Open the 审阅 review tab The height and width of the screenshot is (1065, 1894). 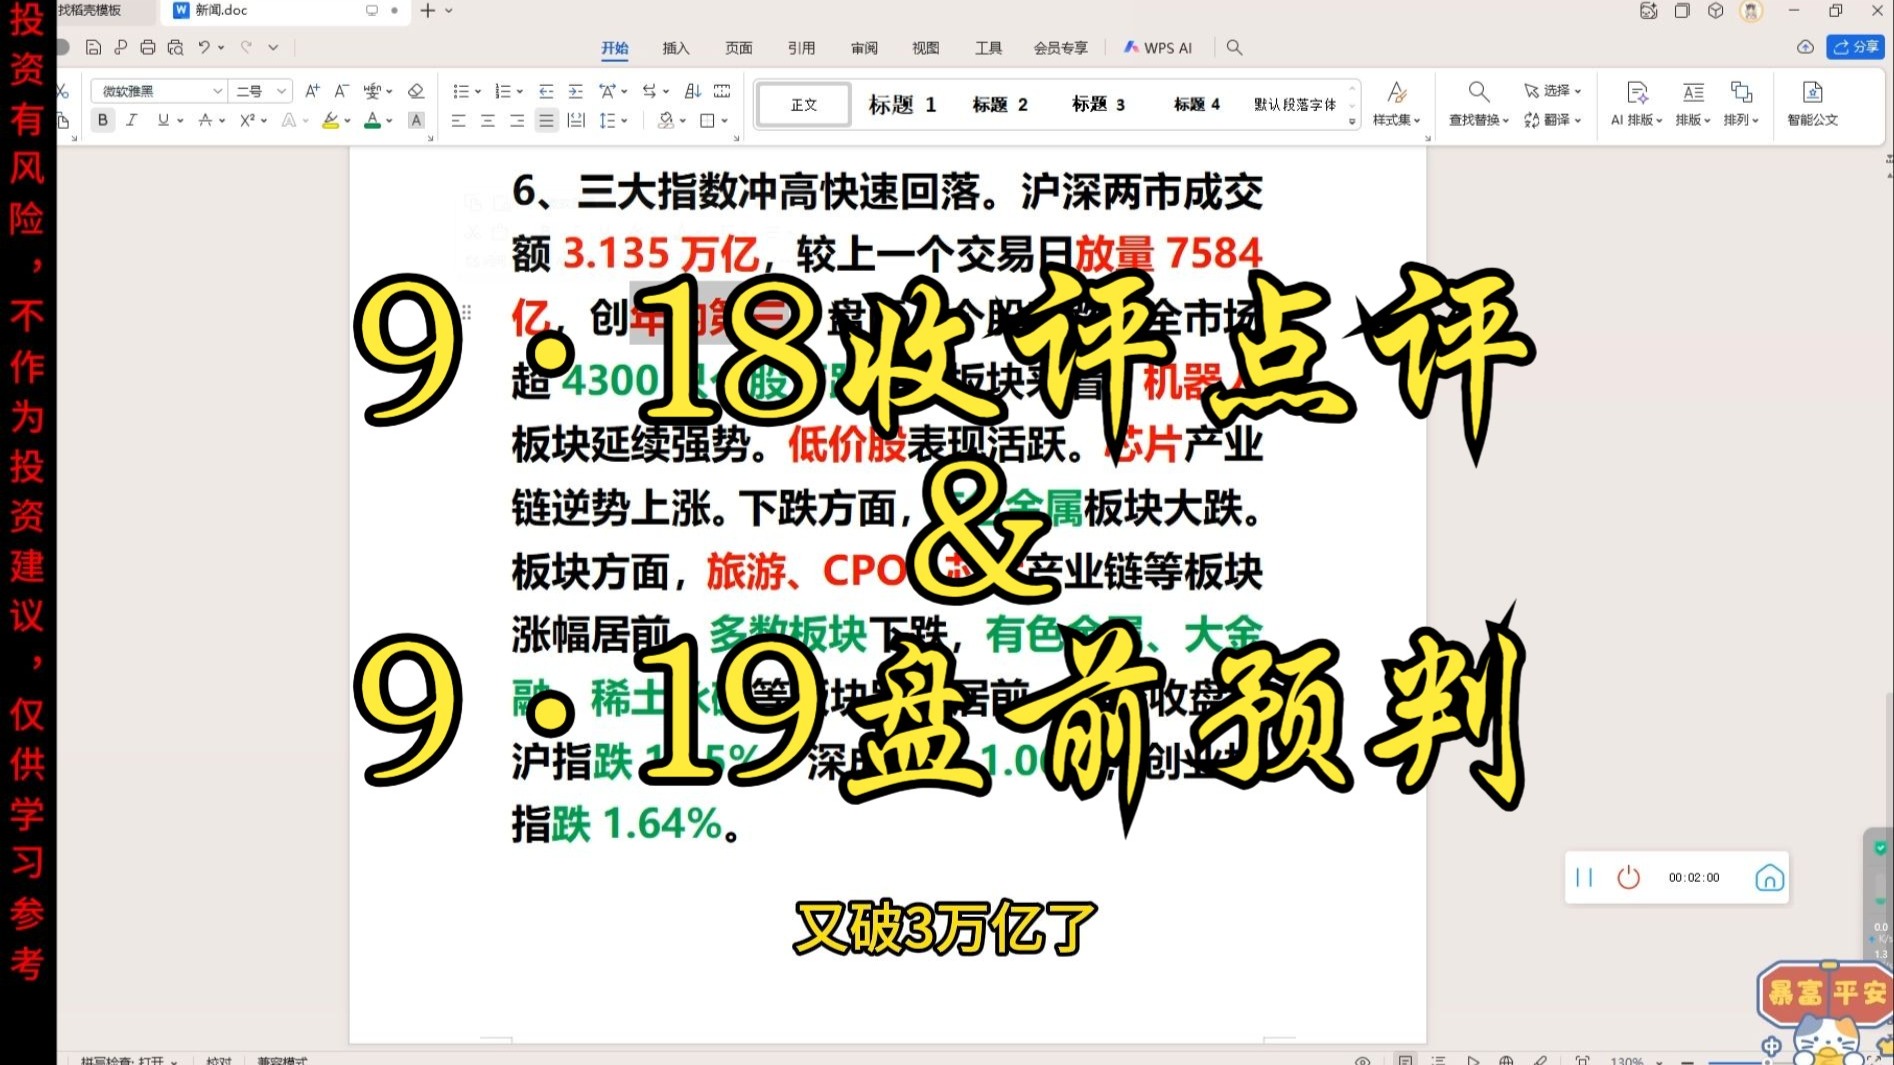coord(864,48)
